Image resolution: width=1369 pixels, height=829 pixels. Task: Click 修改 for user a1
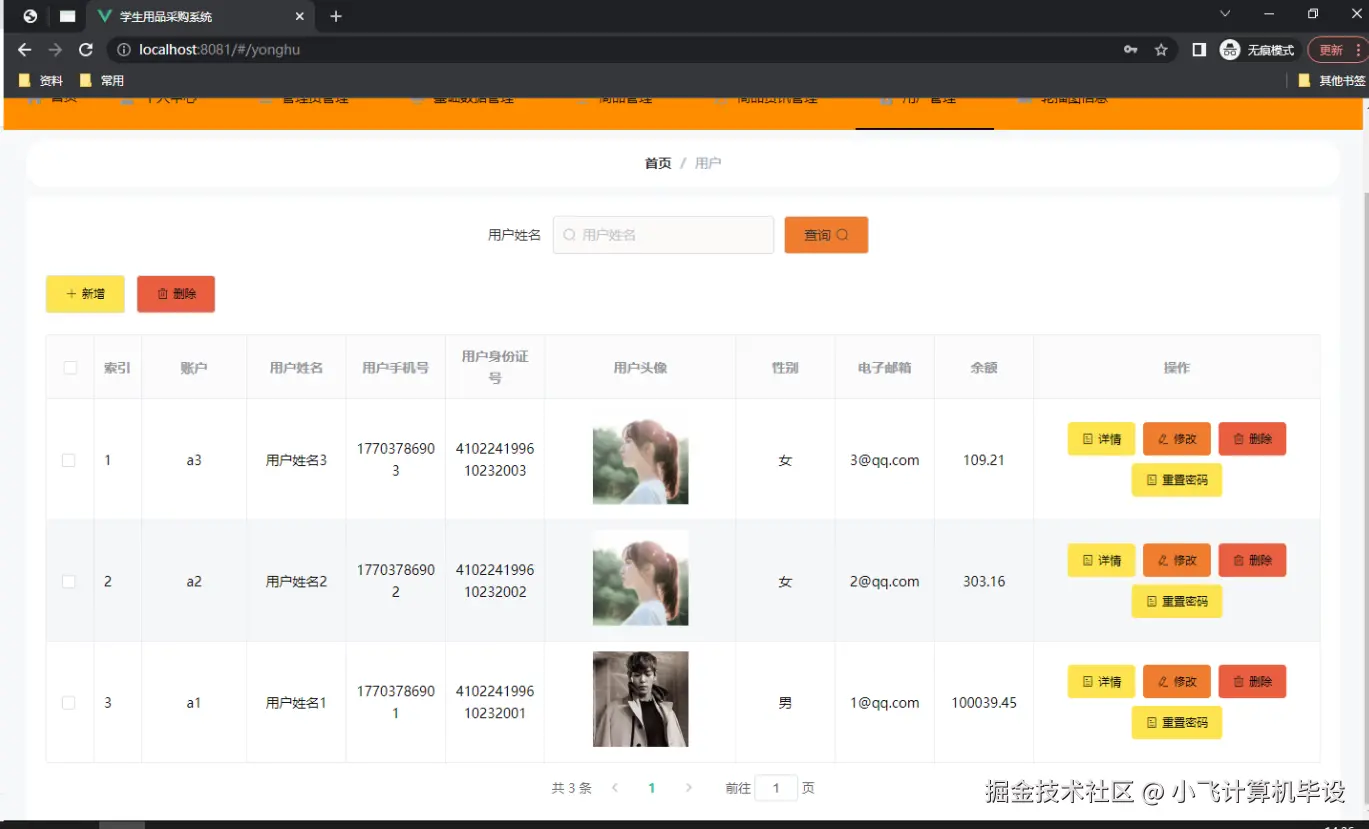1177,681
